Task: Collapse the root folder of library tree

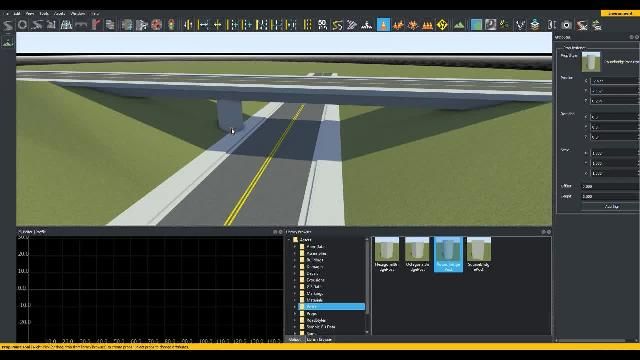Action: pyautogui.click(x=289, y=240)
